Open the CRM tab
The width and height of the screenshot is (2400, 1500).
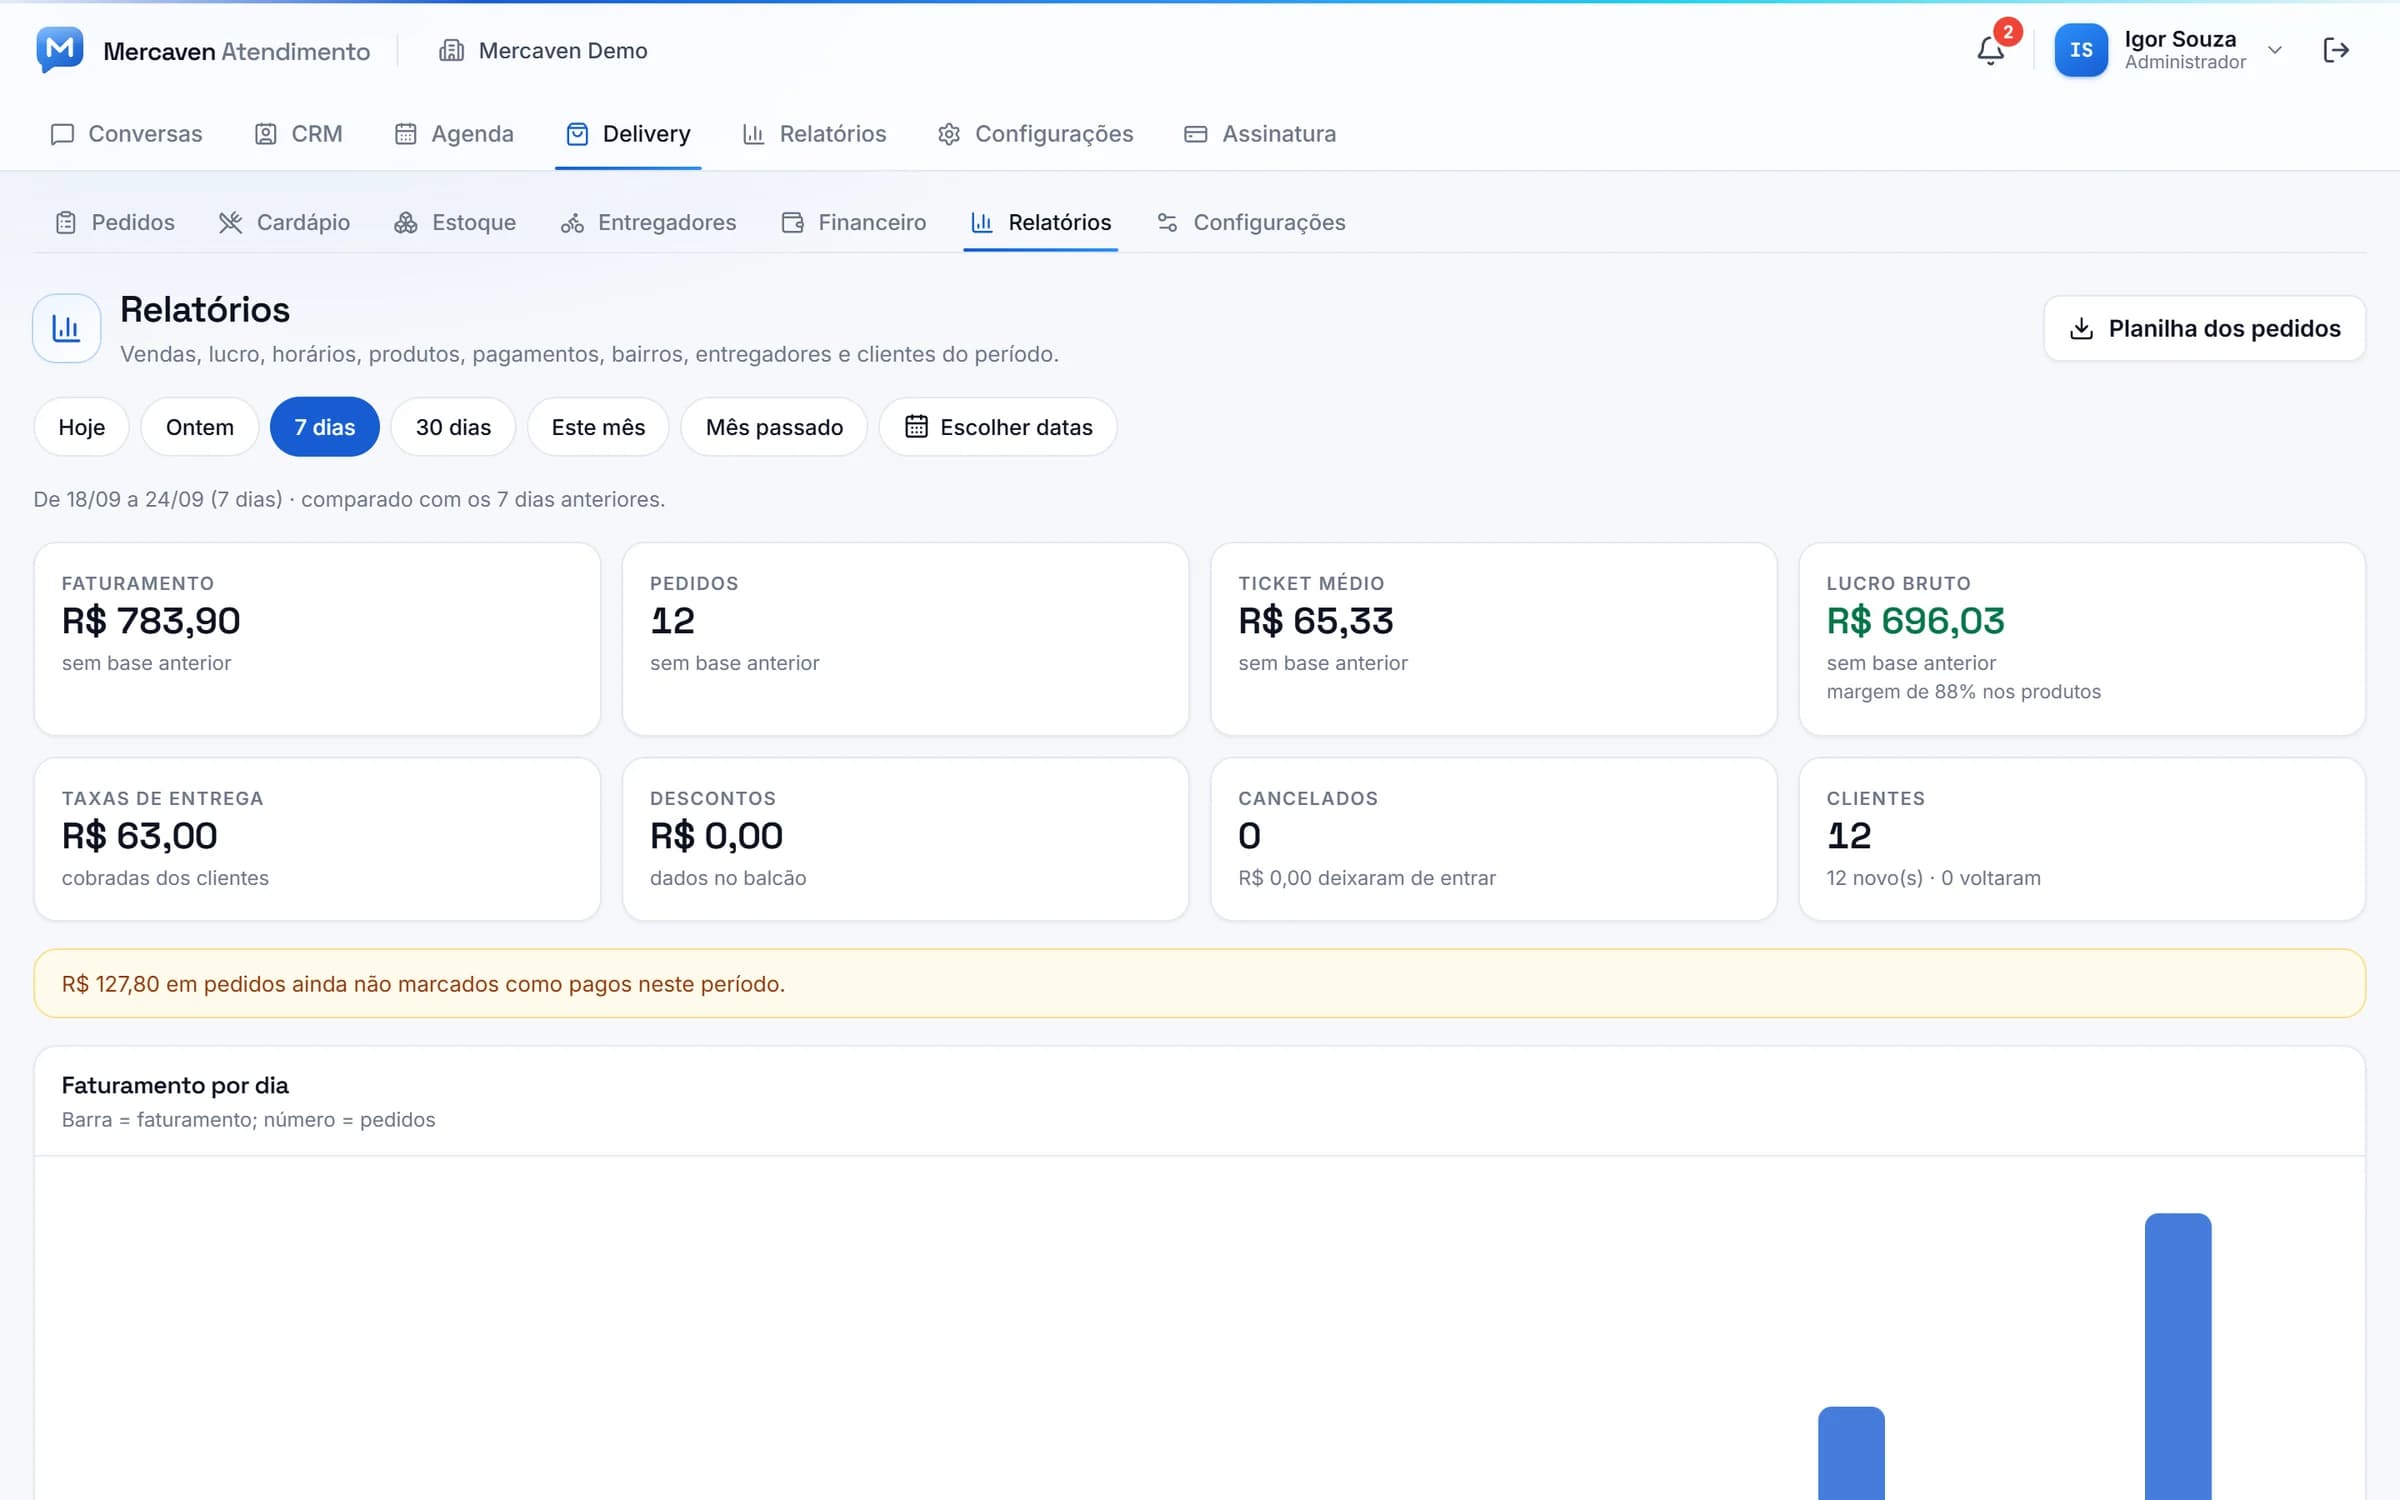(298, 134)
